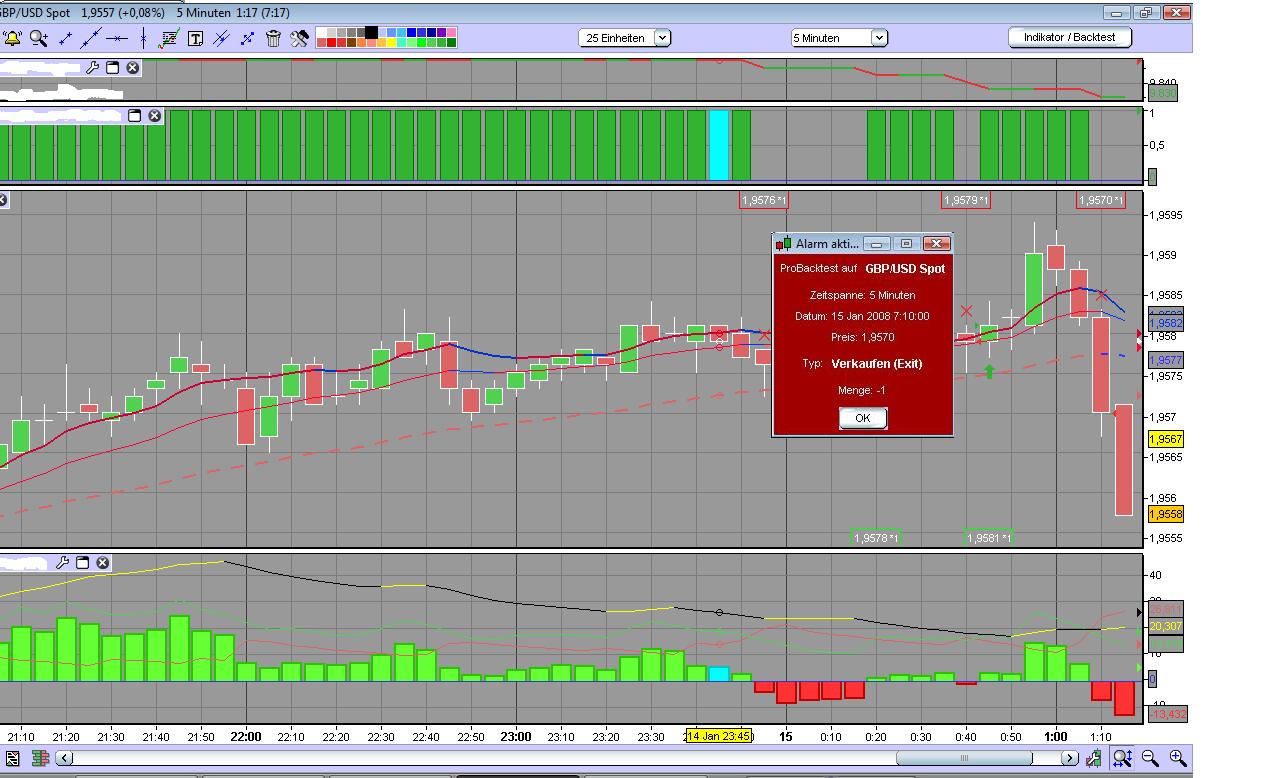Click the '-13,432' indicator value label
Screen dimensions: 1280x778
1167,714
